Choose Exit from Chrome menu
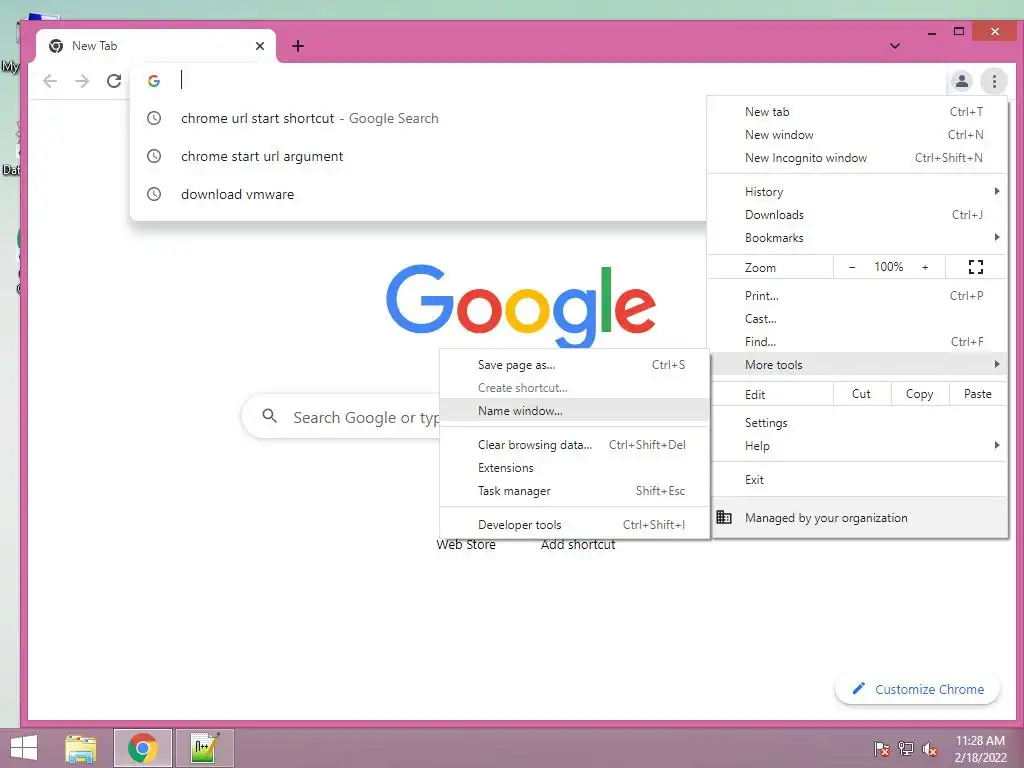 click(857, 479)
